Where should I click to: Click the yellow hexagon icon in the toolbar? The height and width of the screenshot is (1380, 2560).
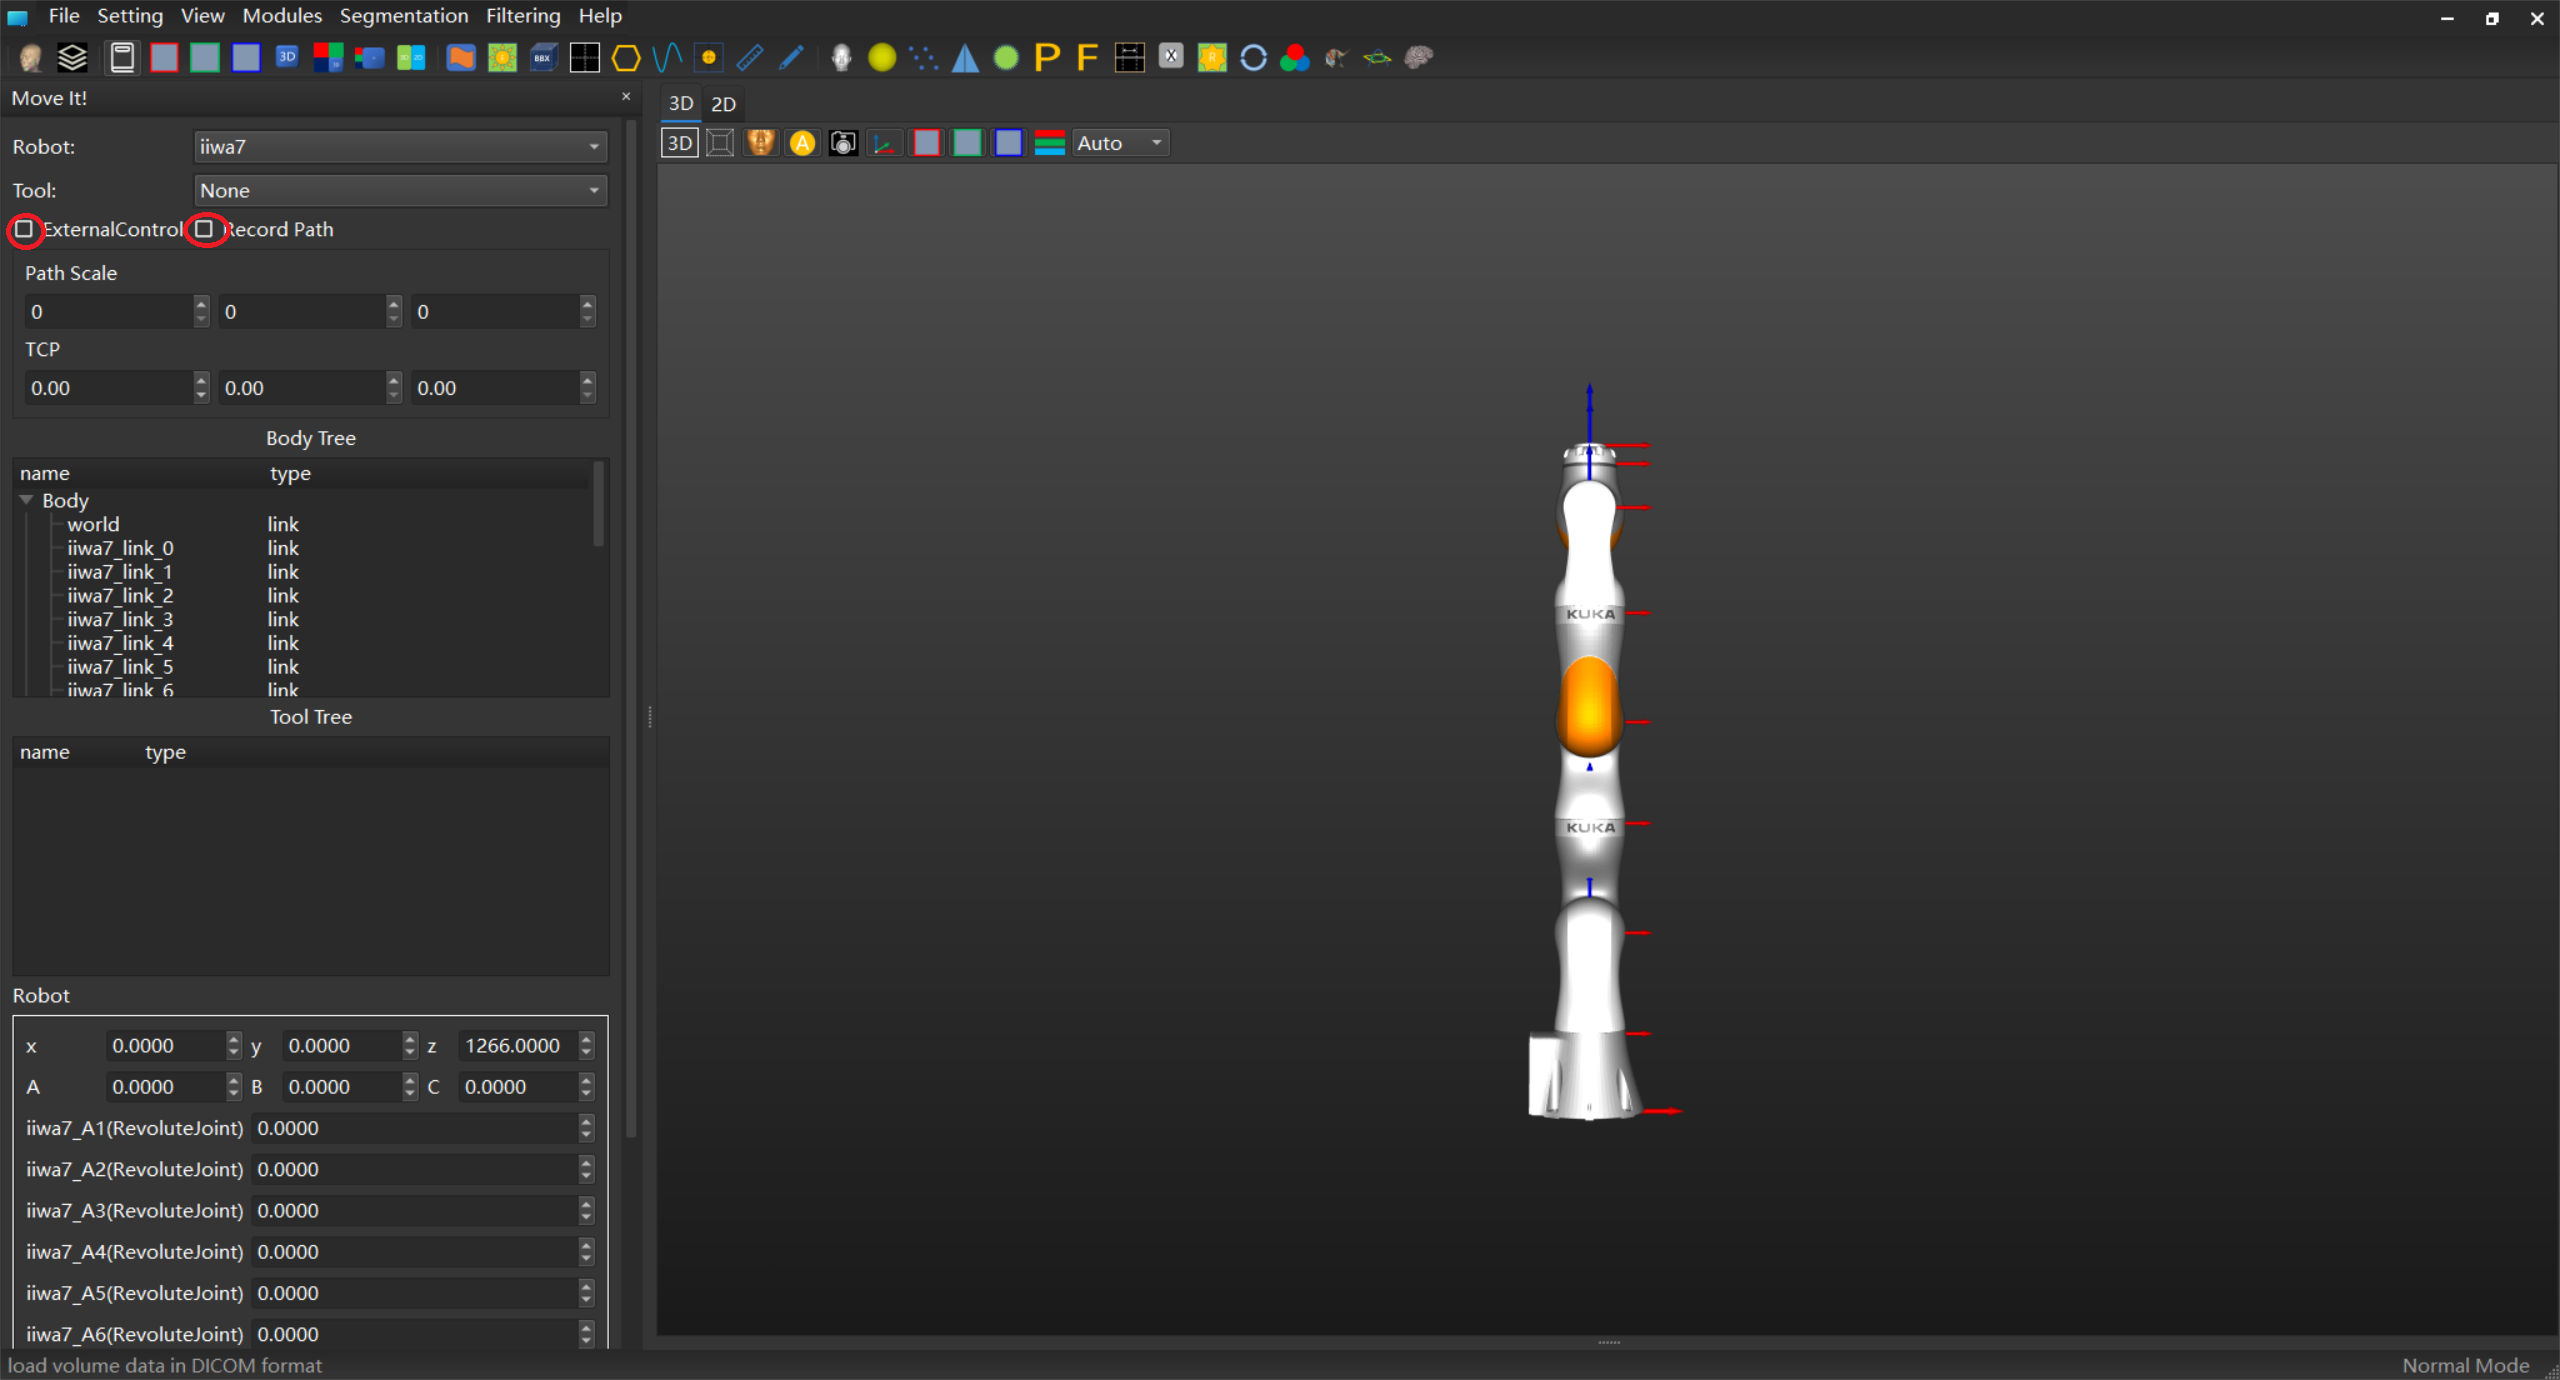[x=626, y=58]
